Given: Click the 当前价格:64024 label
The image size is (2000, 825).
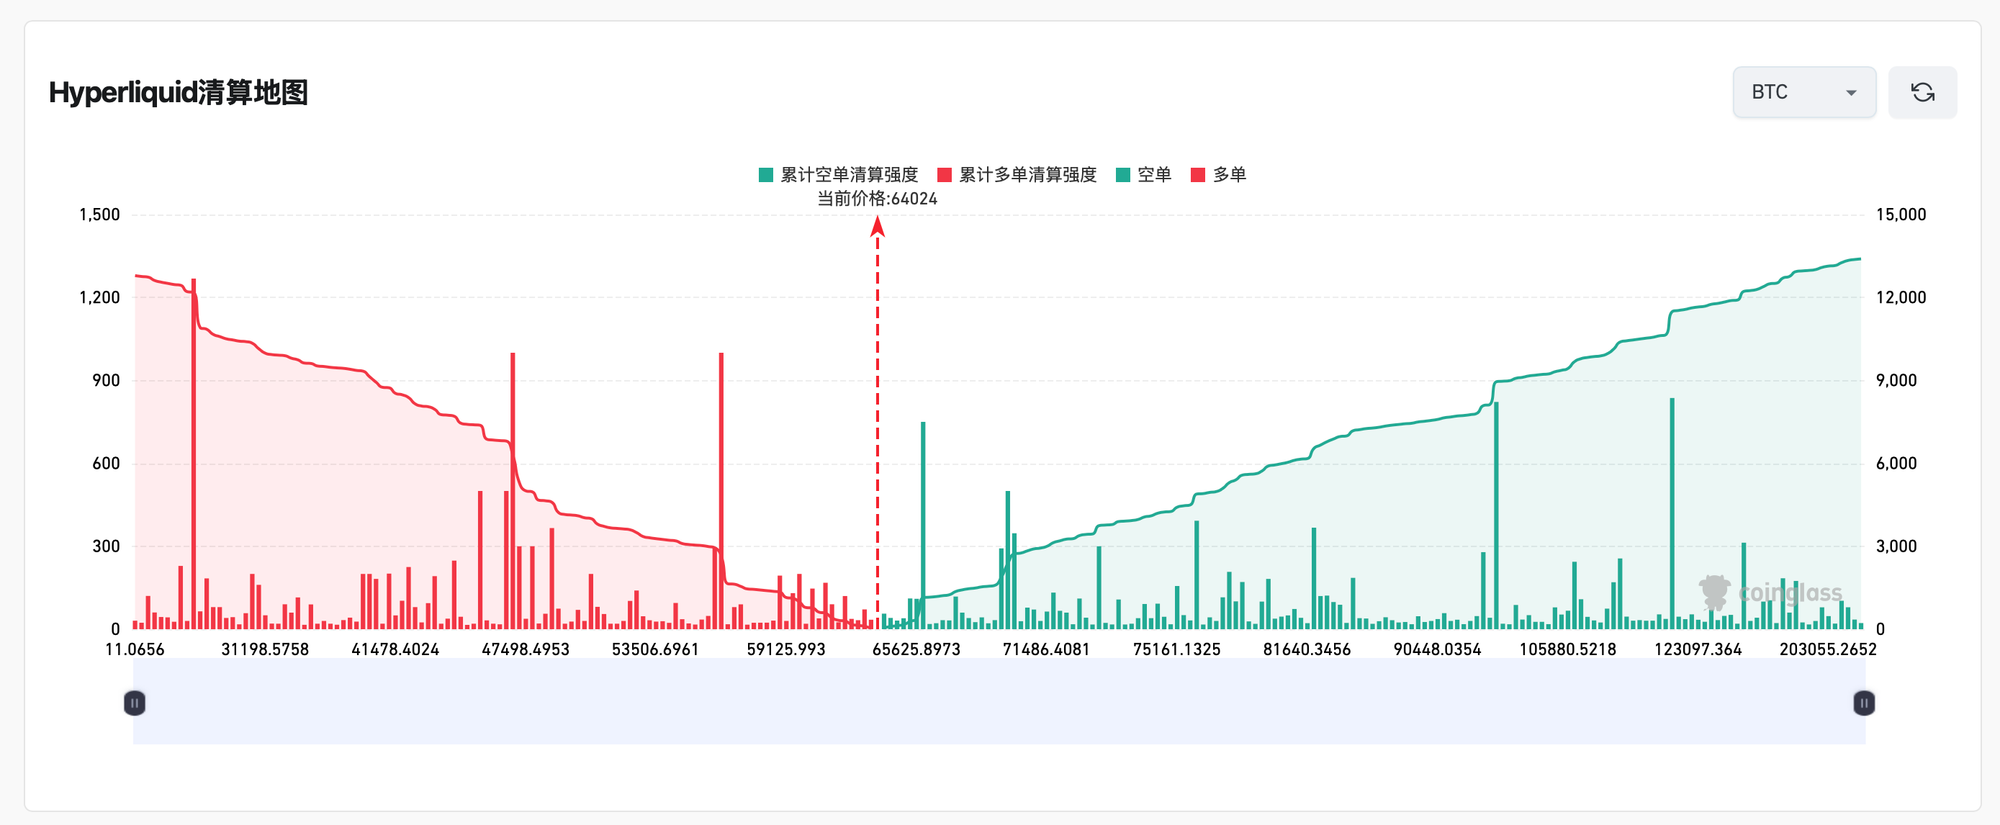Looking at the screenshot, I should point(877,199).
